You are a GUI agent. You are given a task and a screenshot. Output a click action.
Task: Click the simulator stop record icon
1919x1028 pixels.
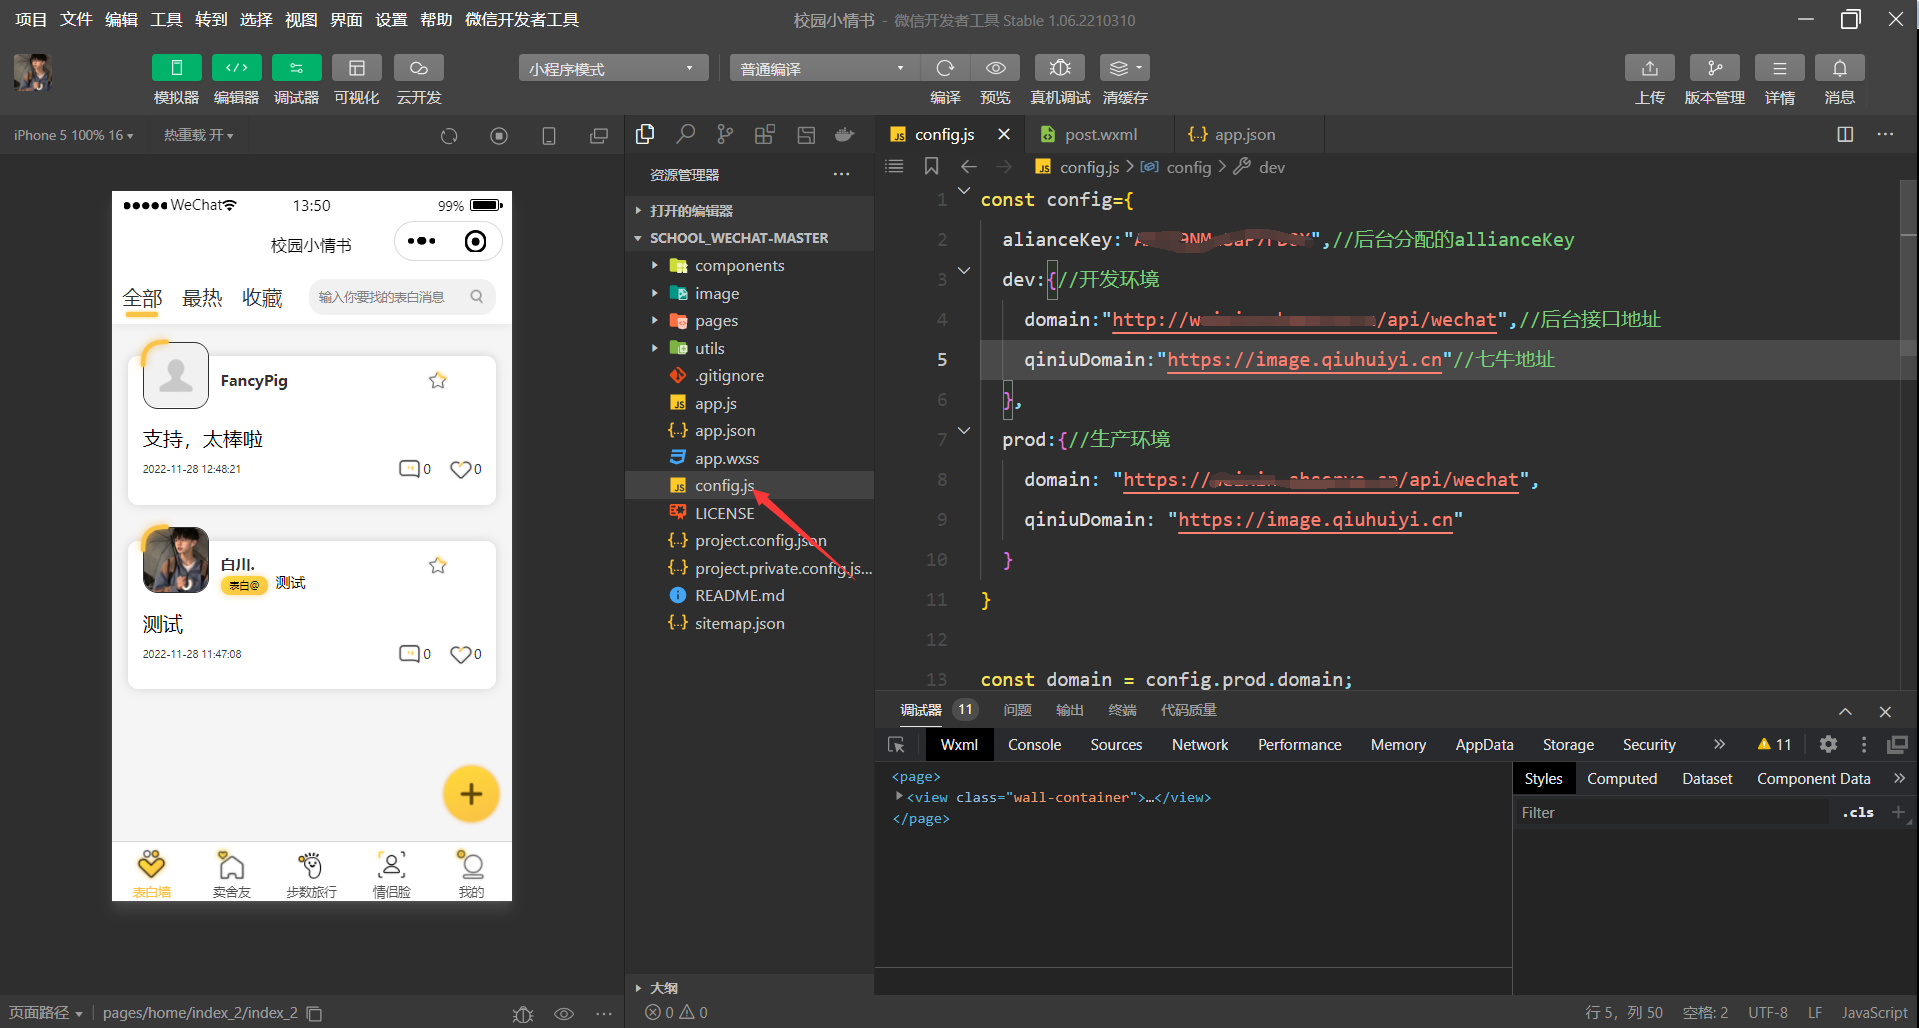coord(499,136)
